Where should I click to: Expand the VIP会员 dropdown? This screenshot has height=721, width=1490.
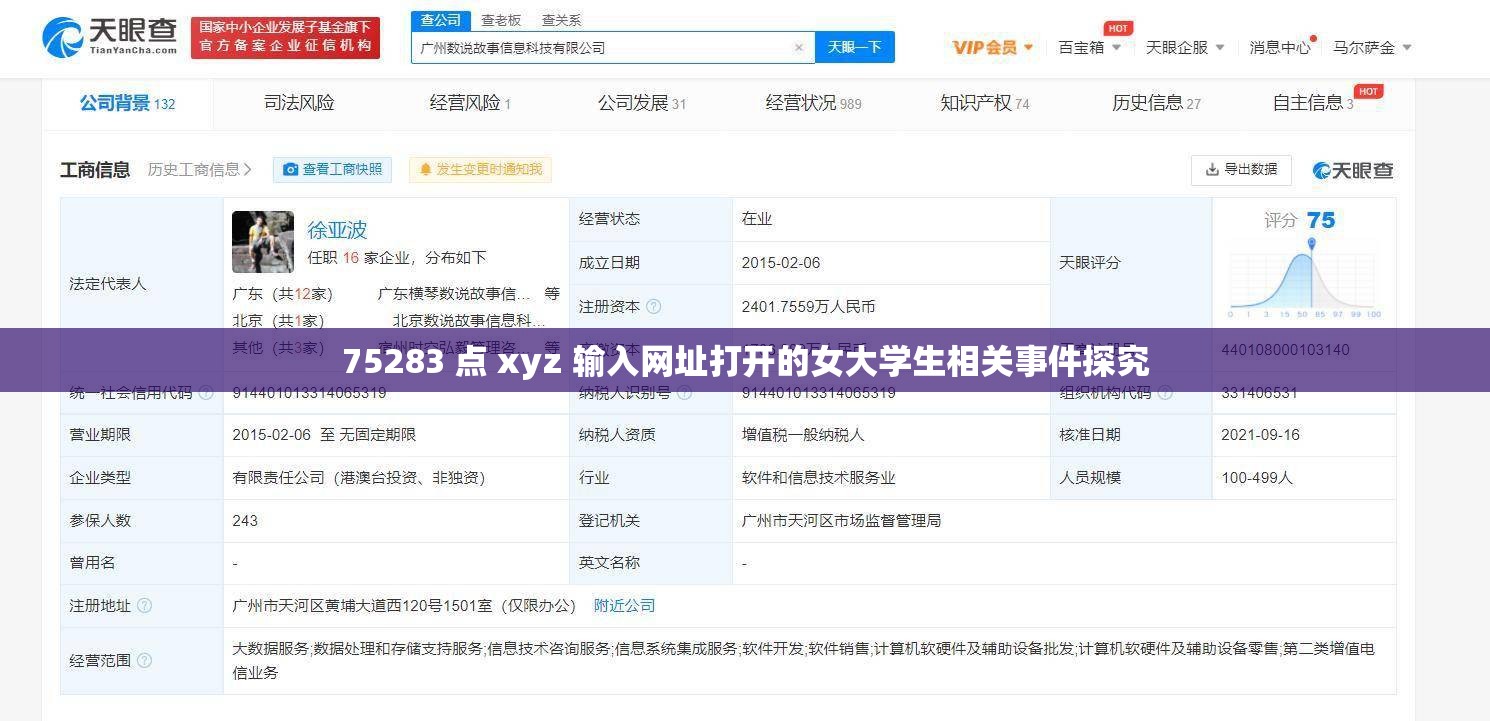(993, 47)
